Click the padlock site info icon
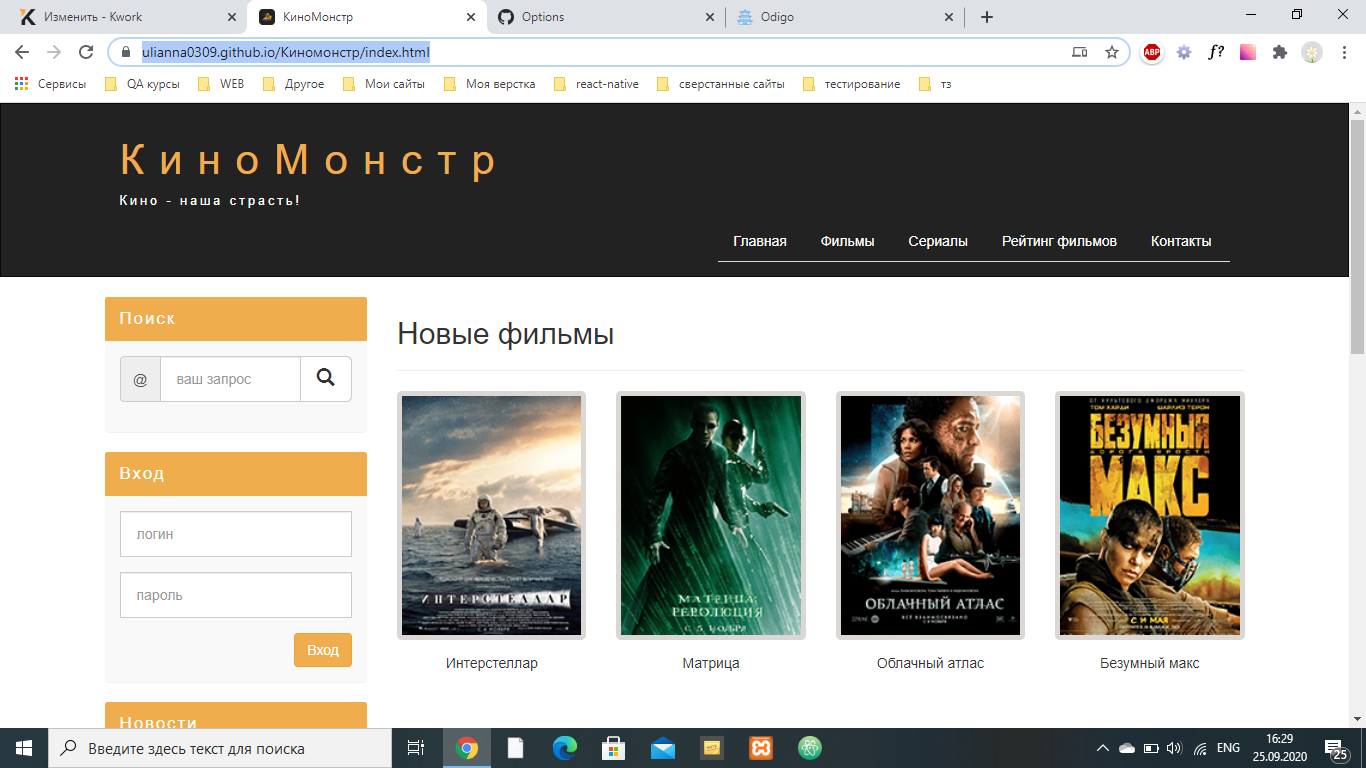The width and height of the screenshot is (1366, 768). (x=126, y=52)
